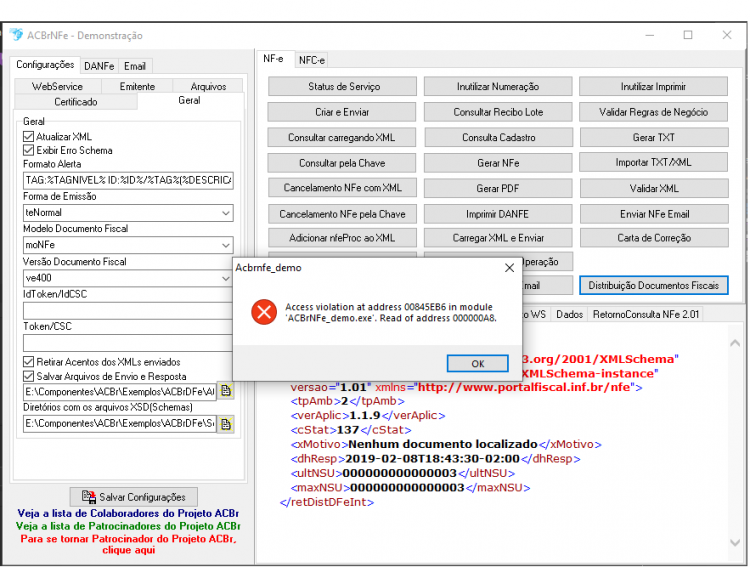Open the Colaboradores do Projeto ACBr link
The image size is (750, 567).
[x=128, y=513]
